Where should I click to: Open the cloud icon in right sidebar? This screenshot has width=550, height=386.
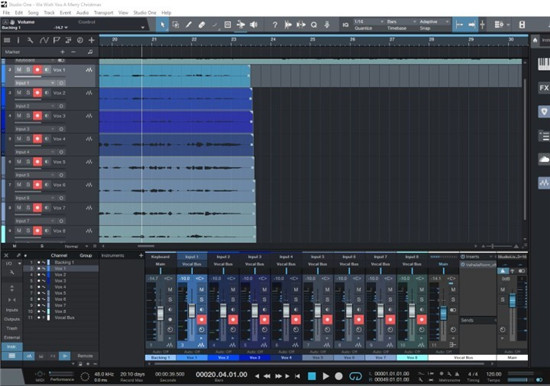[x=544, y=160]
